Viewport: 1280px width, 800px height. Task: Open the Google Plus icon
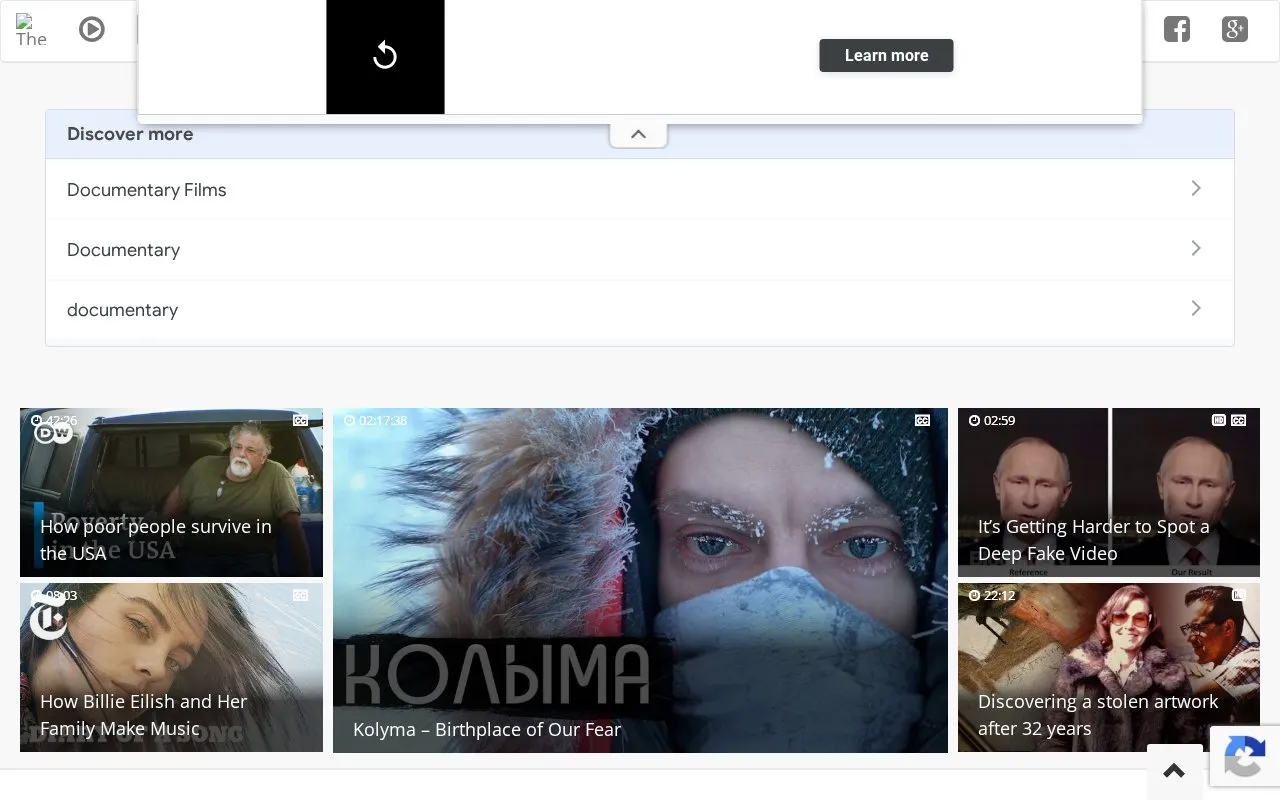coord(1235,29)
